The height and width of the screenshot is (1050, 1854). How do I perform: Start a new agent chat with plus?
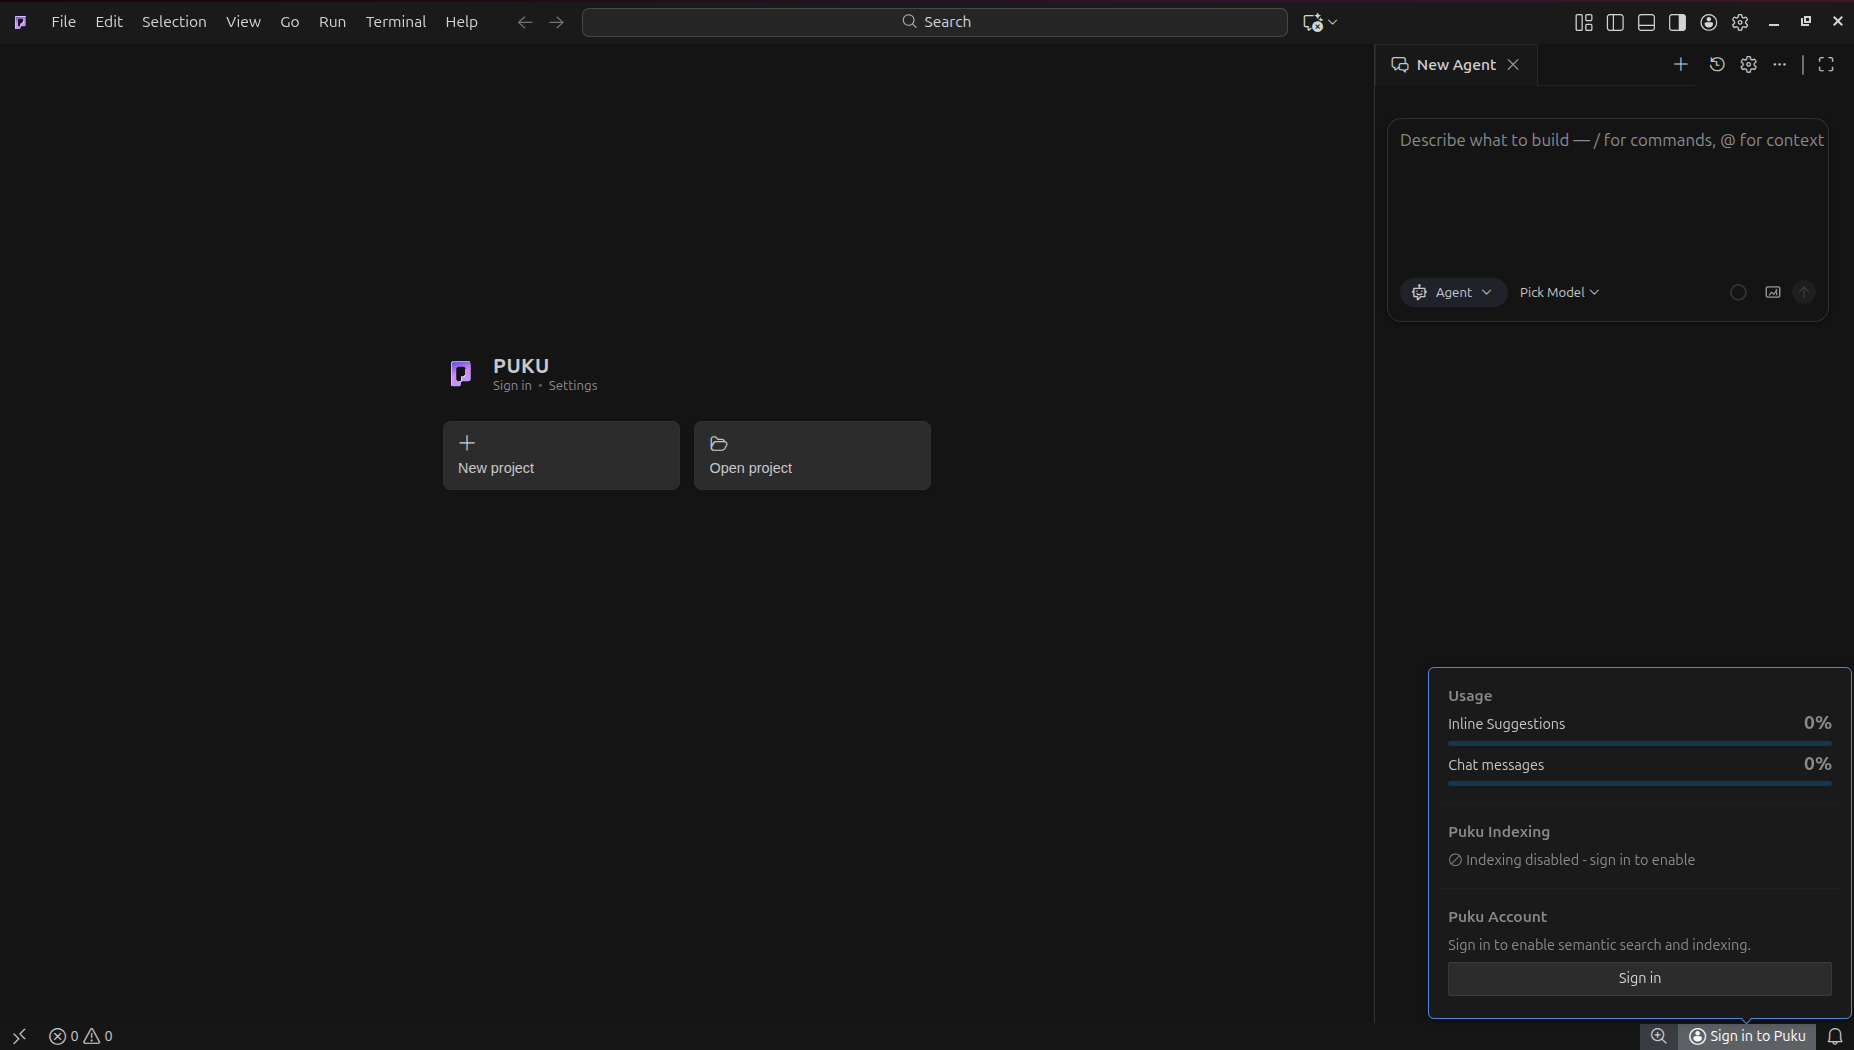click(1681, 64)
